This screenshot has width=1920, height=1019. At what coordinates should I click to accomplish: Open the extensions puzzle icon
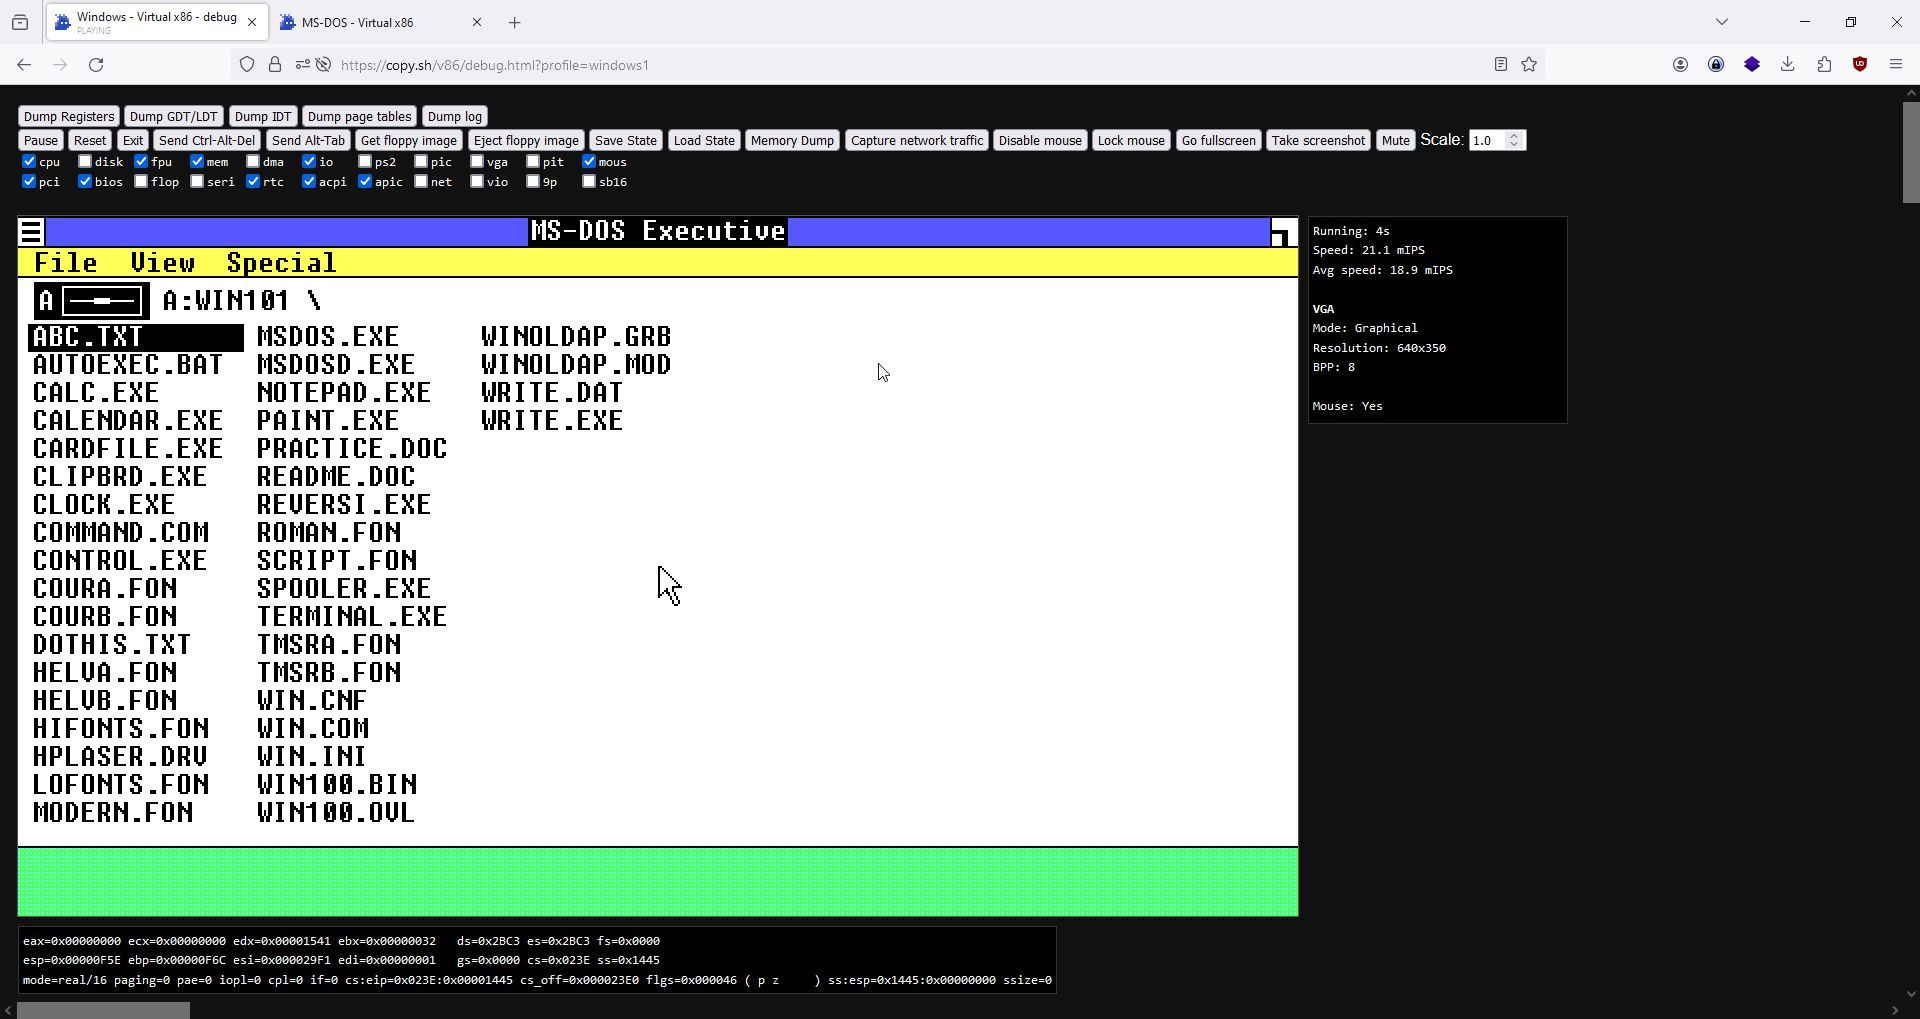1824,65
